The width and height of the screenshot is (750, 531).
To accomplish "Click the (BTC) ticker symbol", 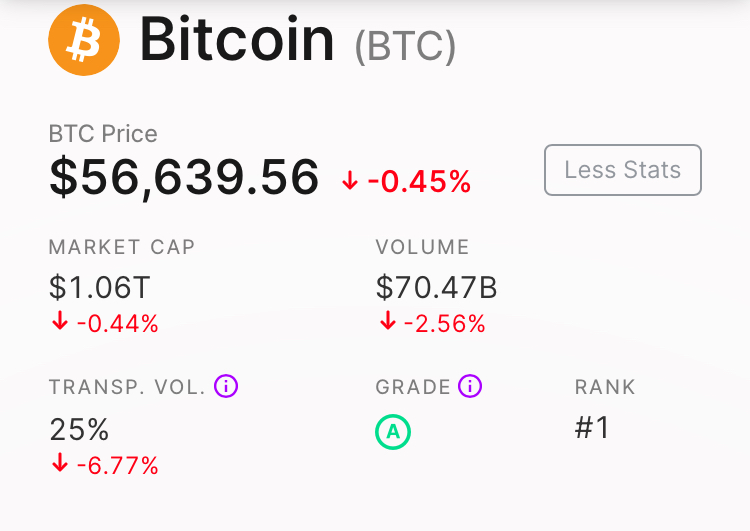I will 405,47.
